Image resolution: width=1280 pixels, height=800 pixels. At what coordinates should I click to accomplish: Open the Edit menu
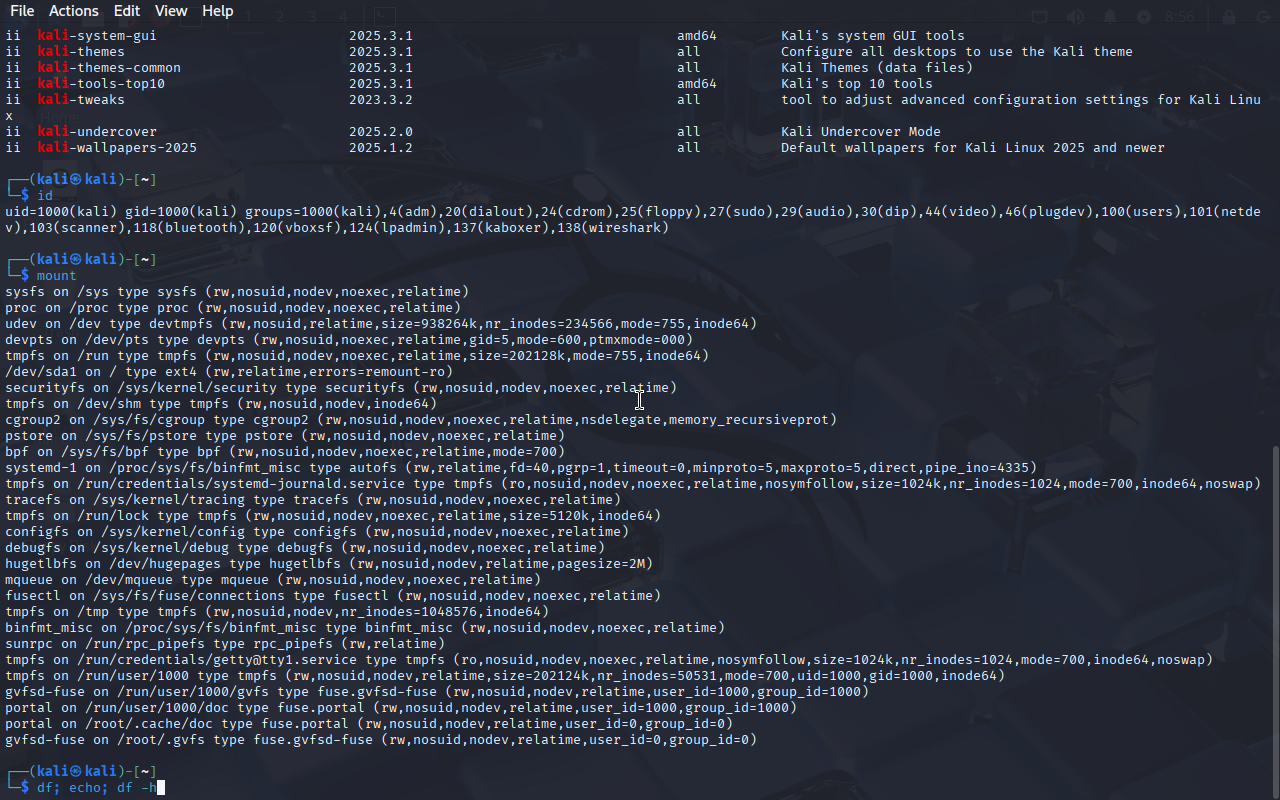coord(127,11)
